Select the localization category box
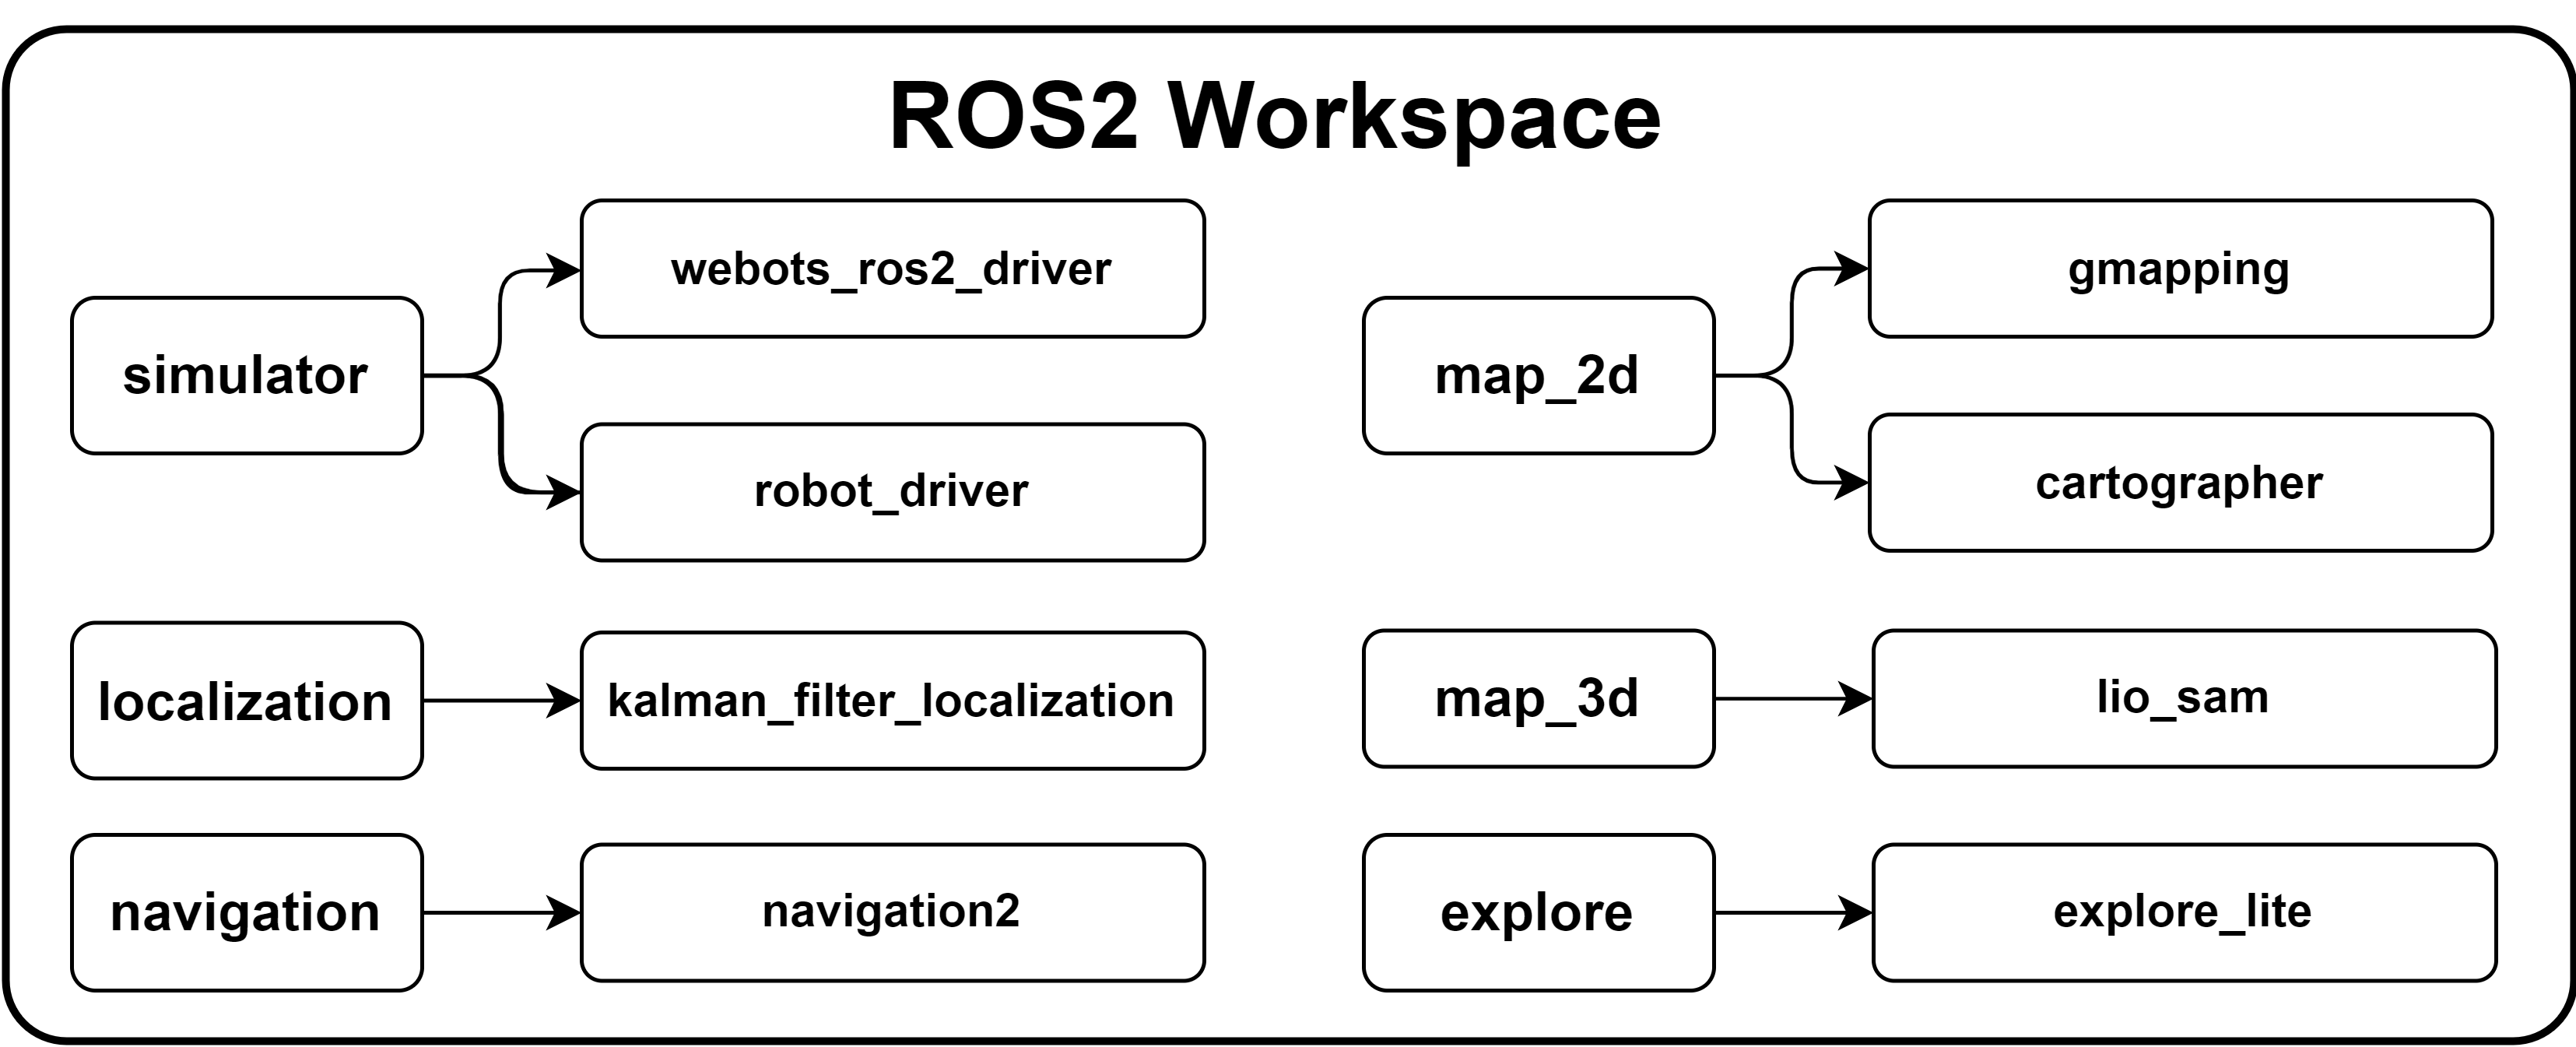Viewport: 2576px width, 1047px height. coord(246,701)
